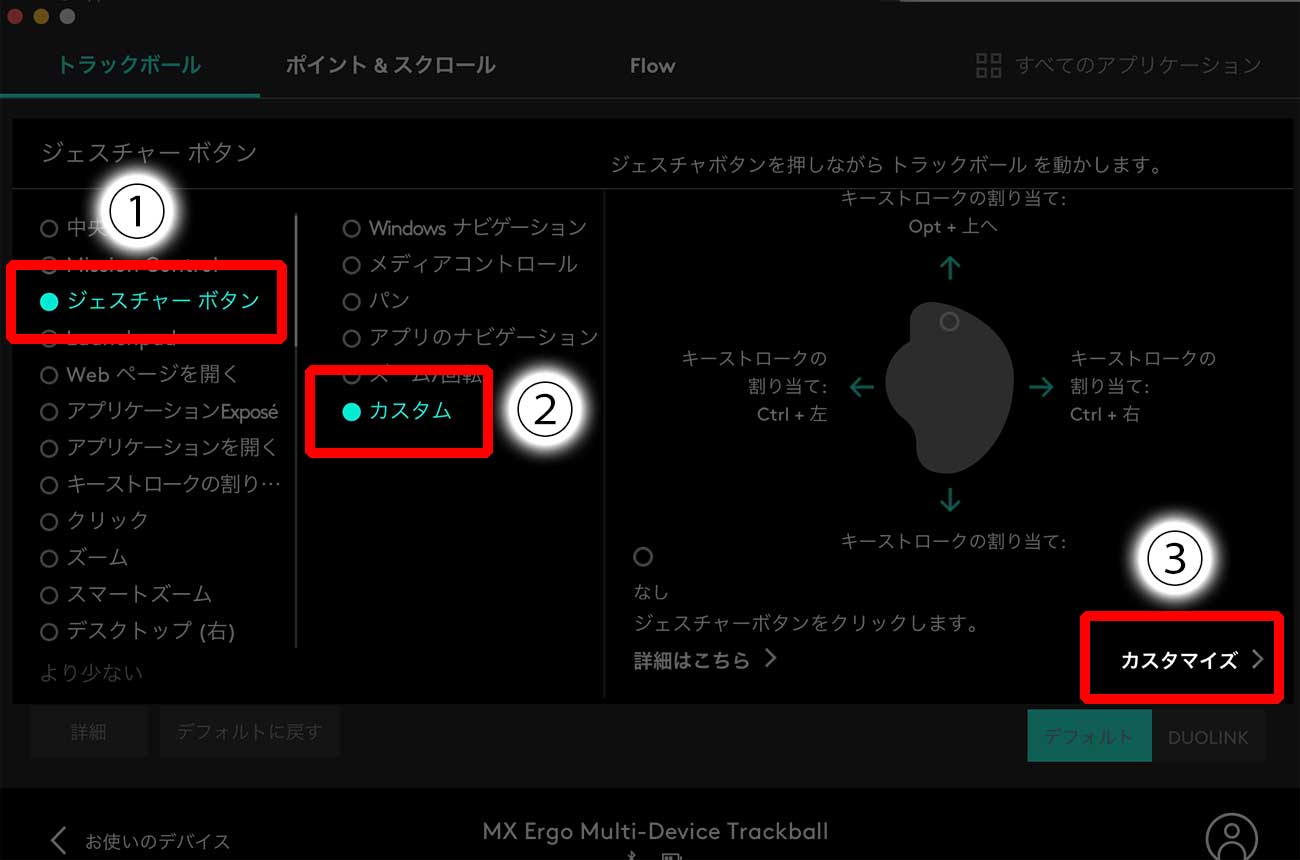Click MX Ergo Multi-Device Trackball device name
The image size is (1300, 860).
click(655, 832)
